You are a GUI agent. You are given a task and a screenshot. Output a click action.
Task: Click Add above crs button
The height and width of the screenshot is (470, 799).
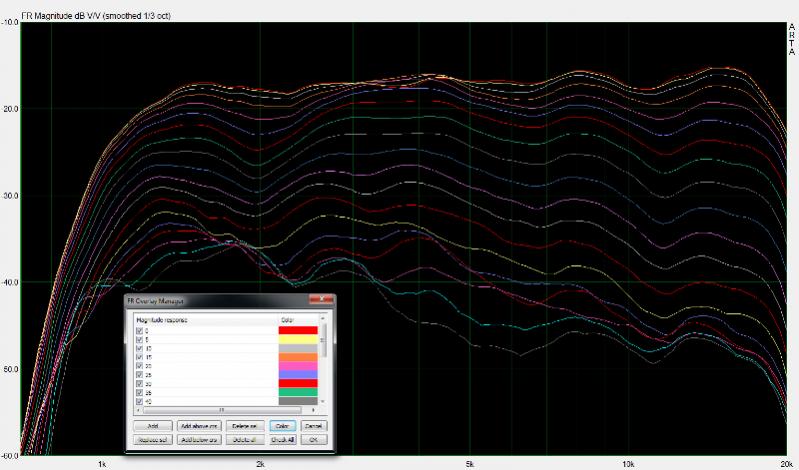pos(199,425)
